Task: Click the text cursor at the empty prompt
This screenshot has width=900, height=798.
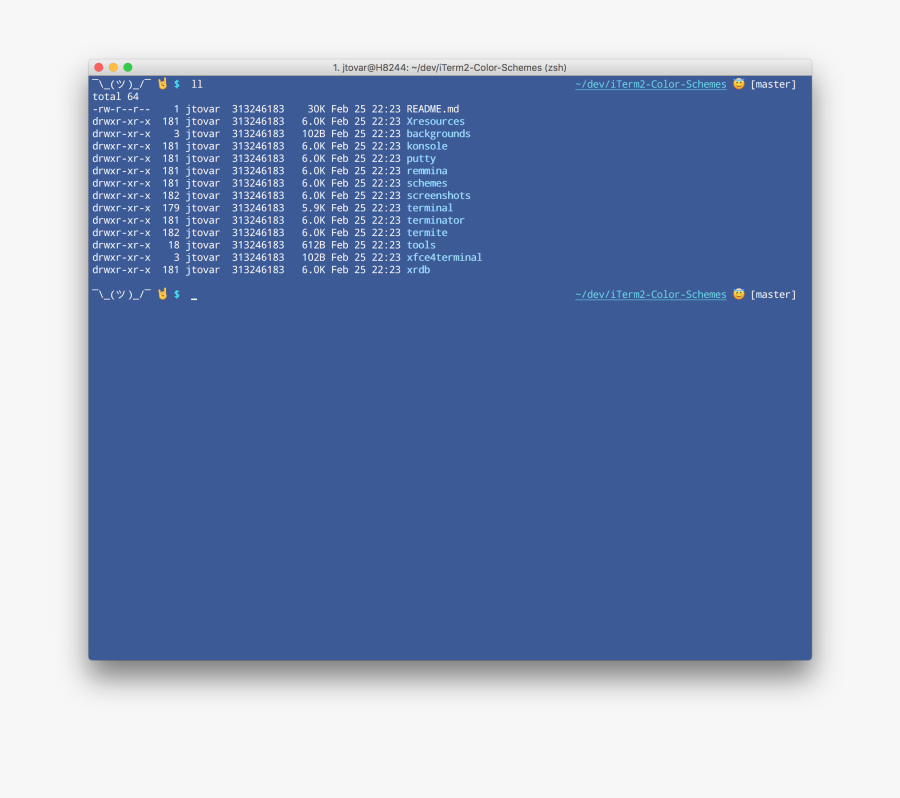Action: [x=194, y=296]
